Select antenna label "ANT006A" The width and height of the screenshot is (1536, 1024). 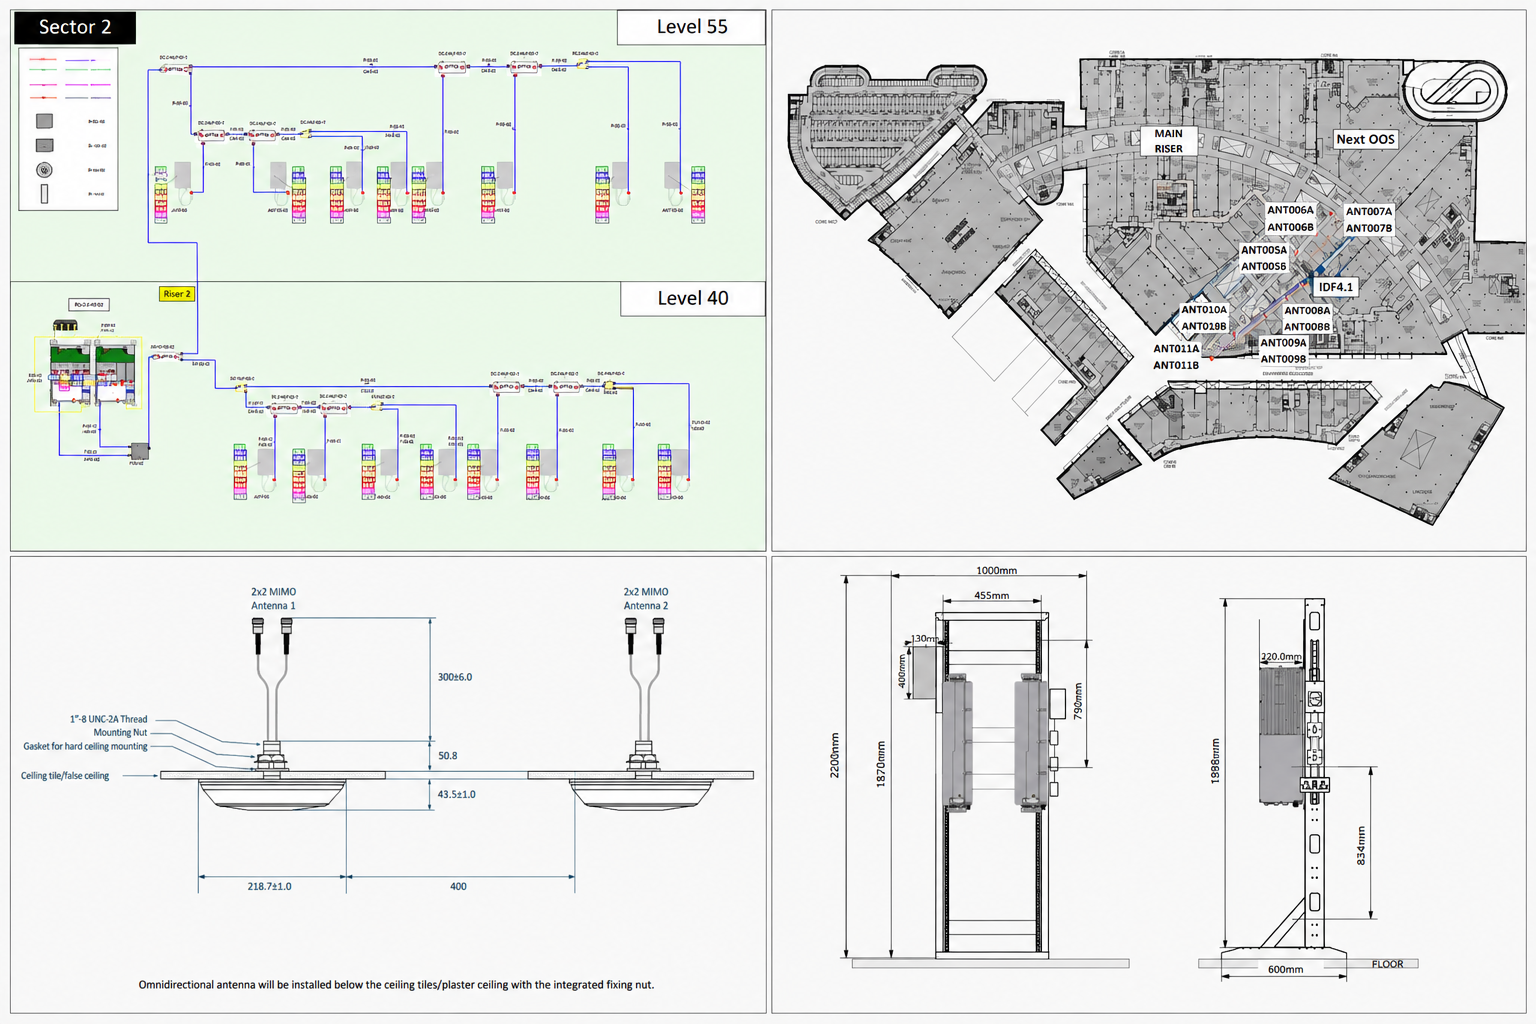tap(1290, 210)
